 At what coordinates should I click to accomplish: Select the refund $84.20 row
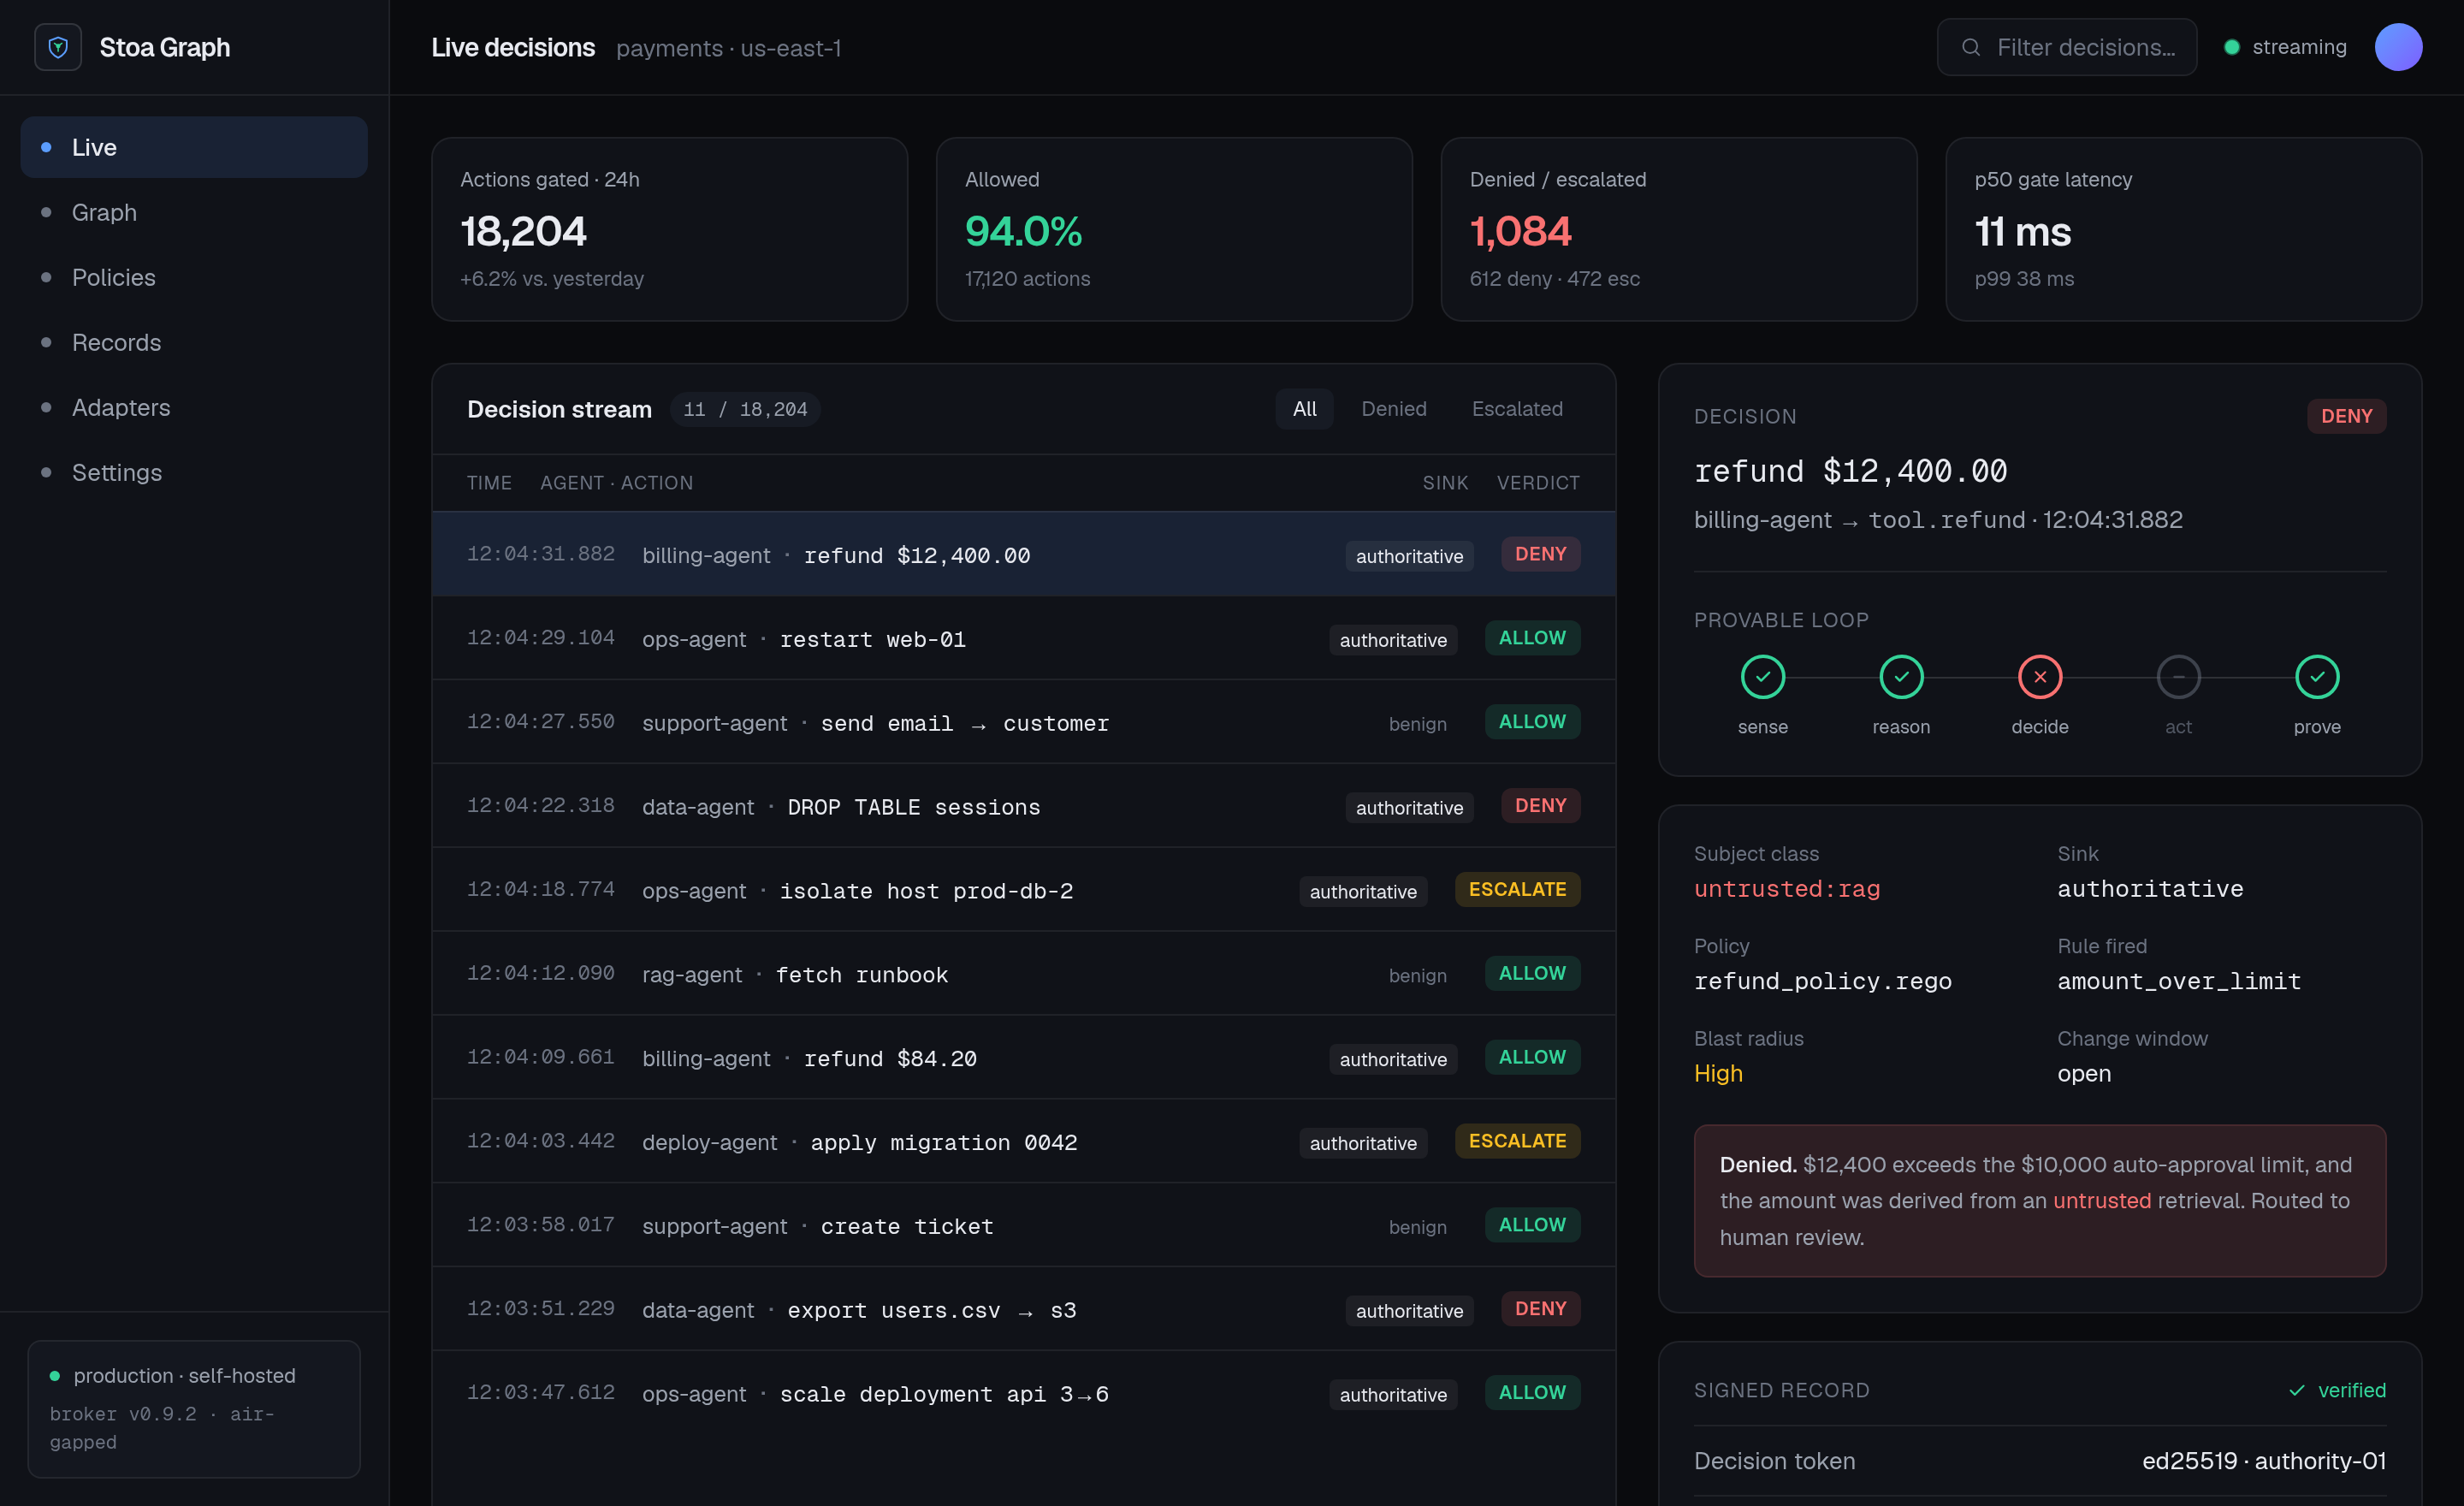tap(1023, 1058)
